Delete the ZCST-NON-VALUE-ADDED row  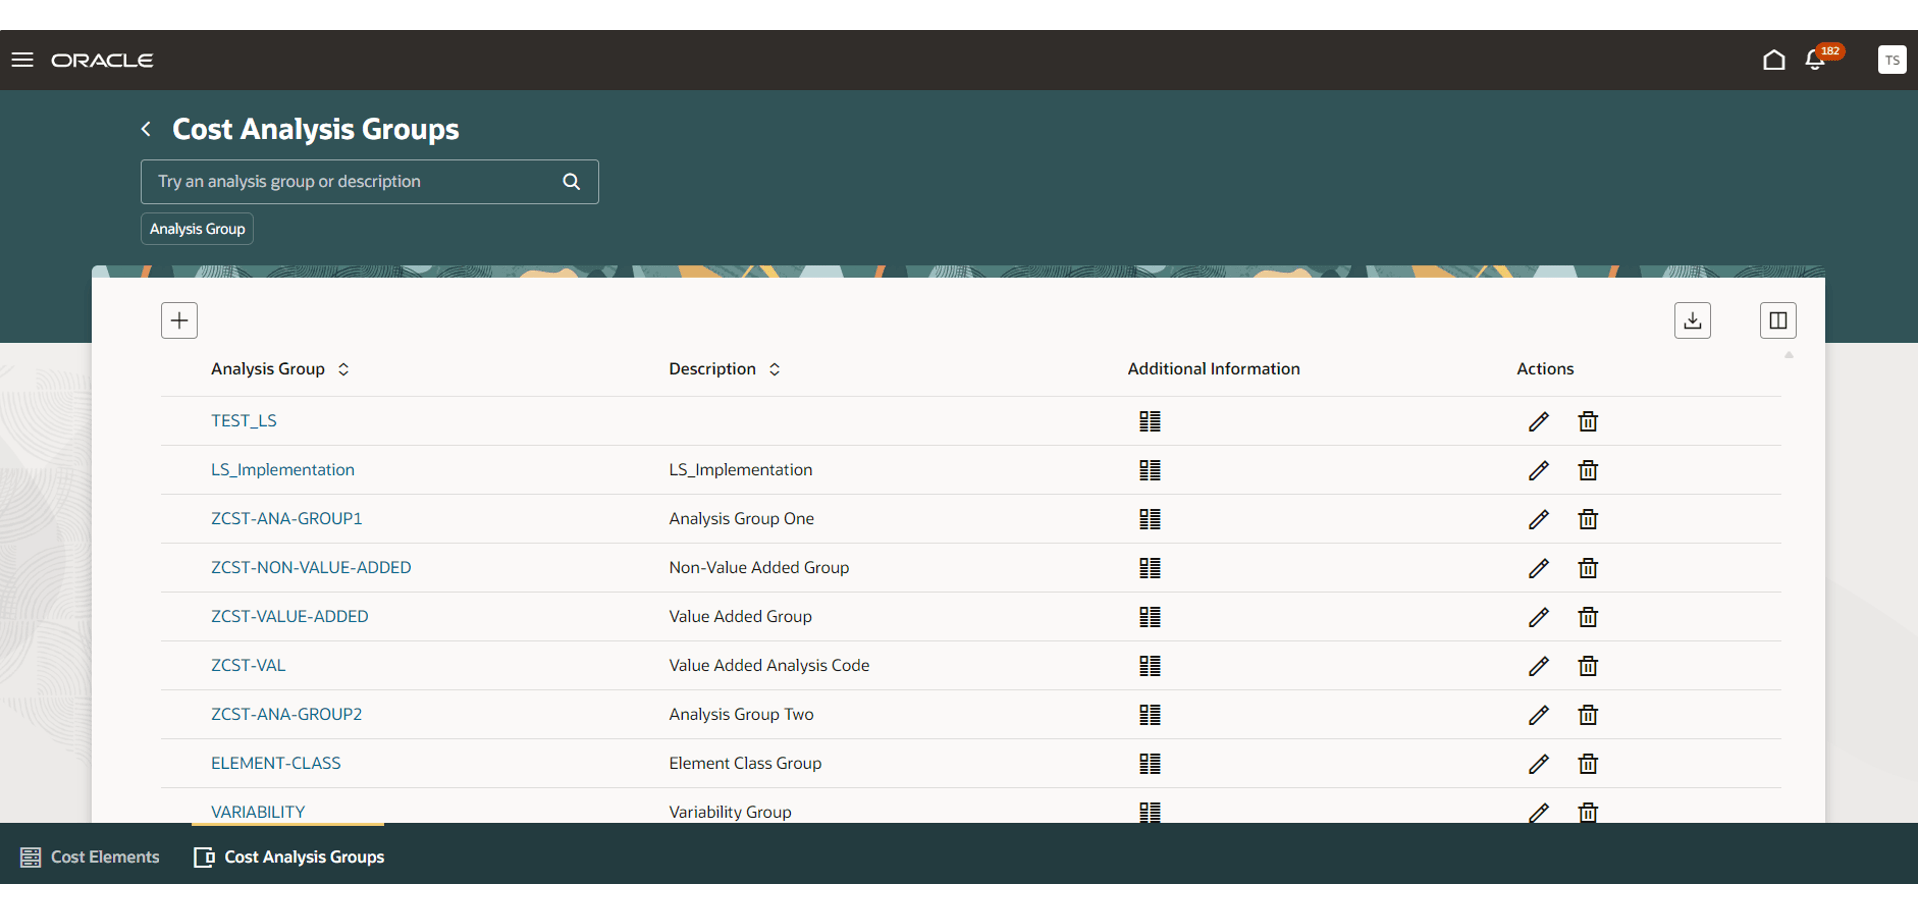tap(1587, 568)
